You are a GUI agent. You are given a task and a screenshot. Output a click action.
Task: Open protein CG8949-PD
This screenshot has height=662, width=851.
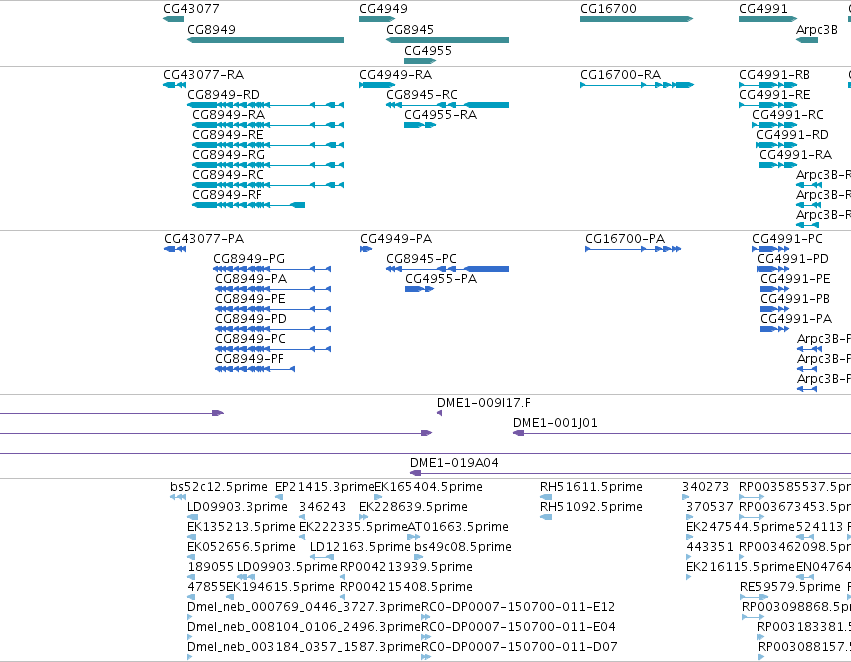[251, 319]
